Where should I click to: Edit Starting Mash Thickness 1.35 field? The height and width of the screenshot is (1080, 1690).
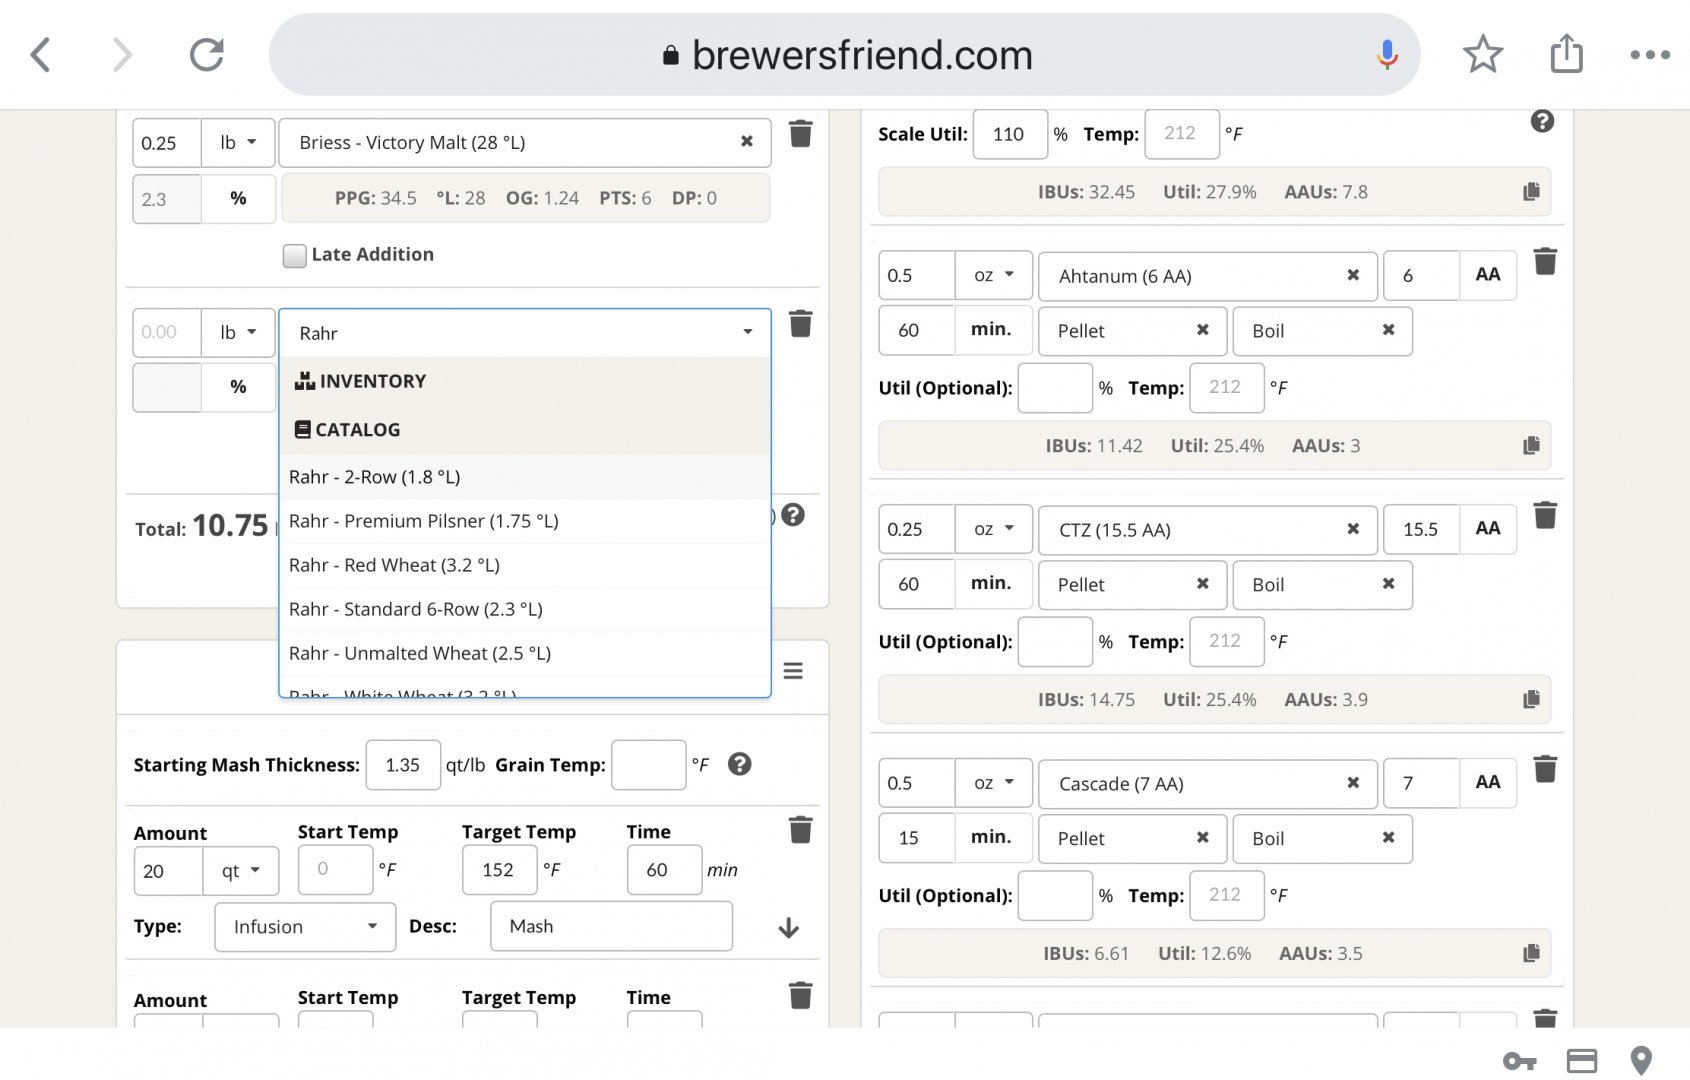point(403,765)
